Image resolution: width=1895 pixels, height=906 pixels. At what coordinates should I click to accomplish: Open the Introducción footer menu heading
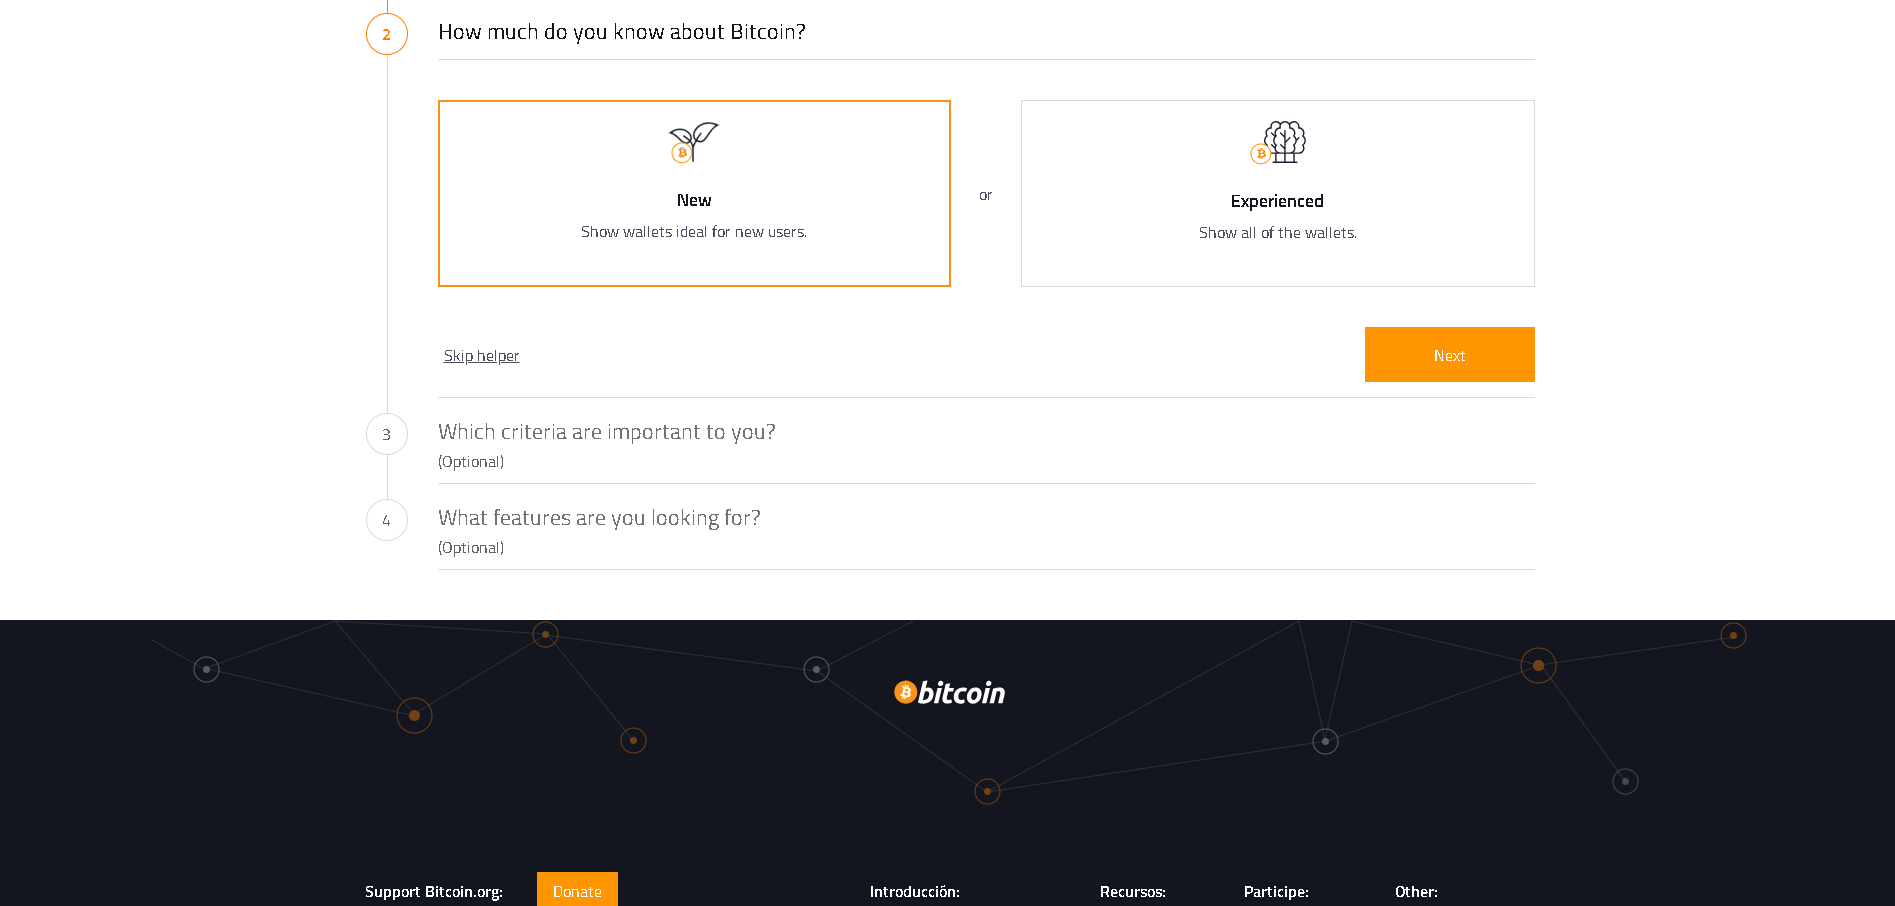tap(914, 891)
